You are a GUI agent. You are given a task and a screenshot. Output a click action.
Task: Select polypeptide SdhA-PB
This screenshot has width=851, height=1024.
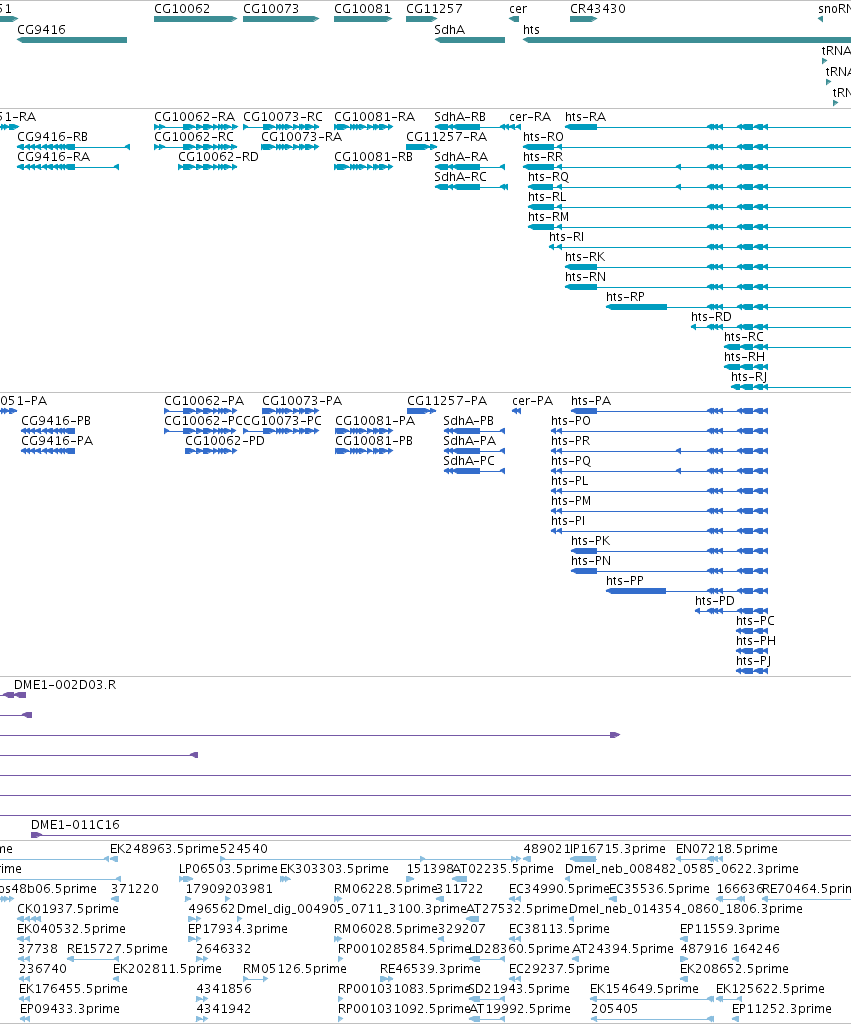[474, 431]
